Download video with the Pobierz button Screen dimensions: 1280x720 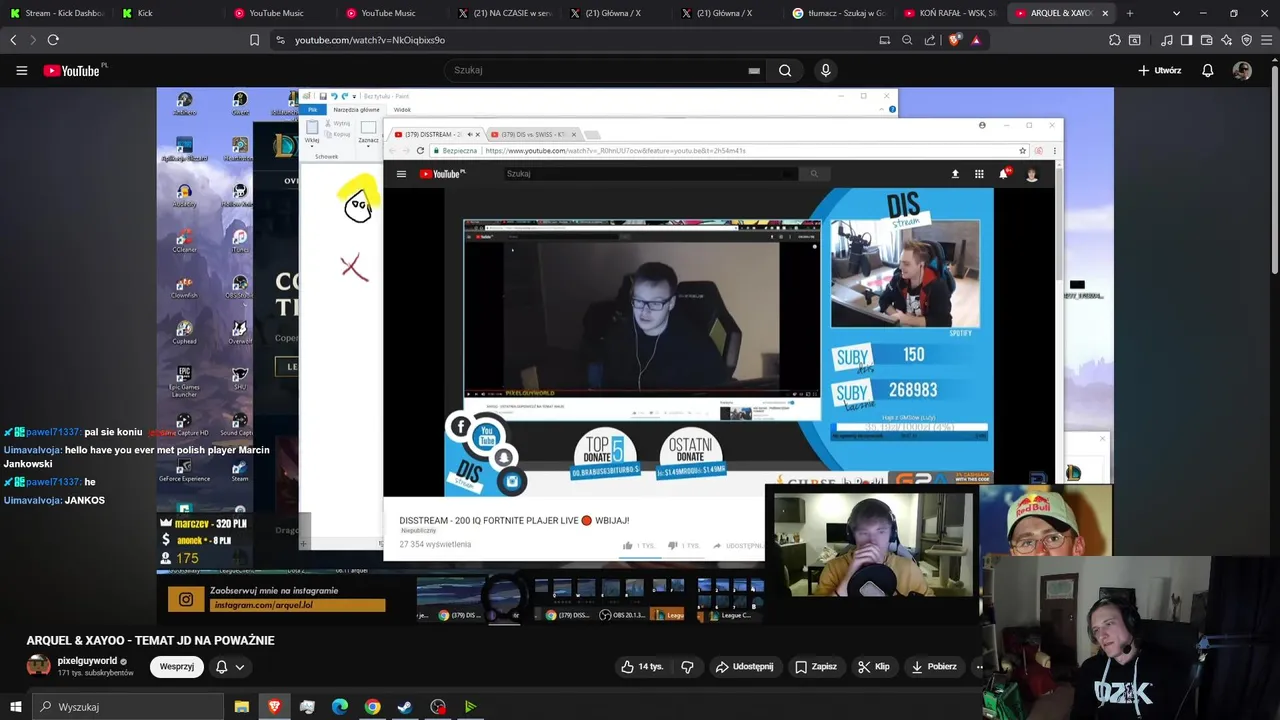934,667
